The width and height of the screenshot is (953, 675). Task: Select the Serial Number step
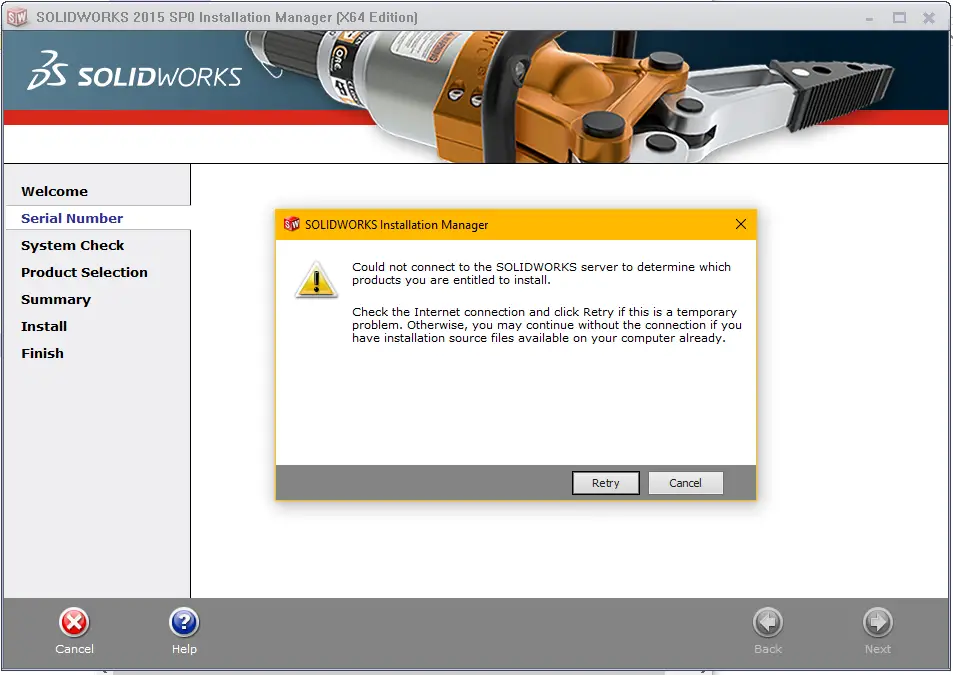click(72, 218)
